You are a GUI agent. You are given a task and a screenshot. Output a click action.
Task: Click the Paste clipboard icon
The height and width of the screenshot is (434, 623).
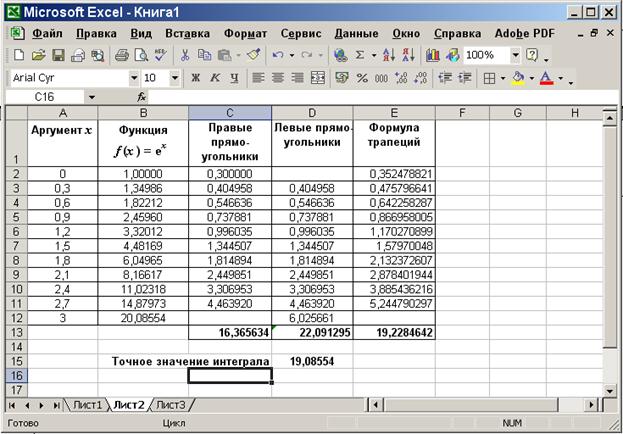(x=225, y=55)
